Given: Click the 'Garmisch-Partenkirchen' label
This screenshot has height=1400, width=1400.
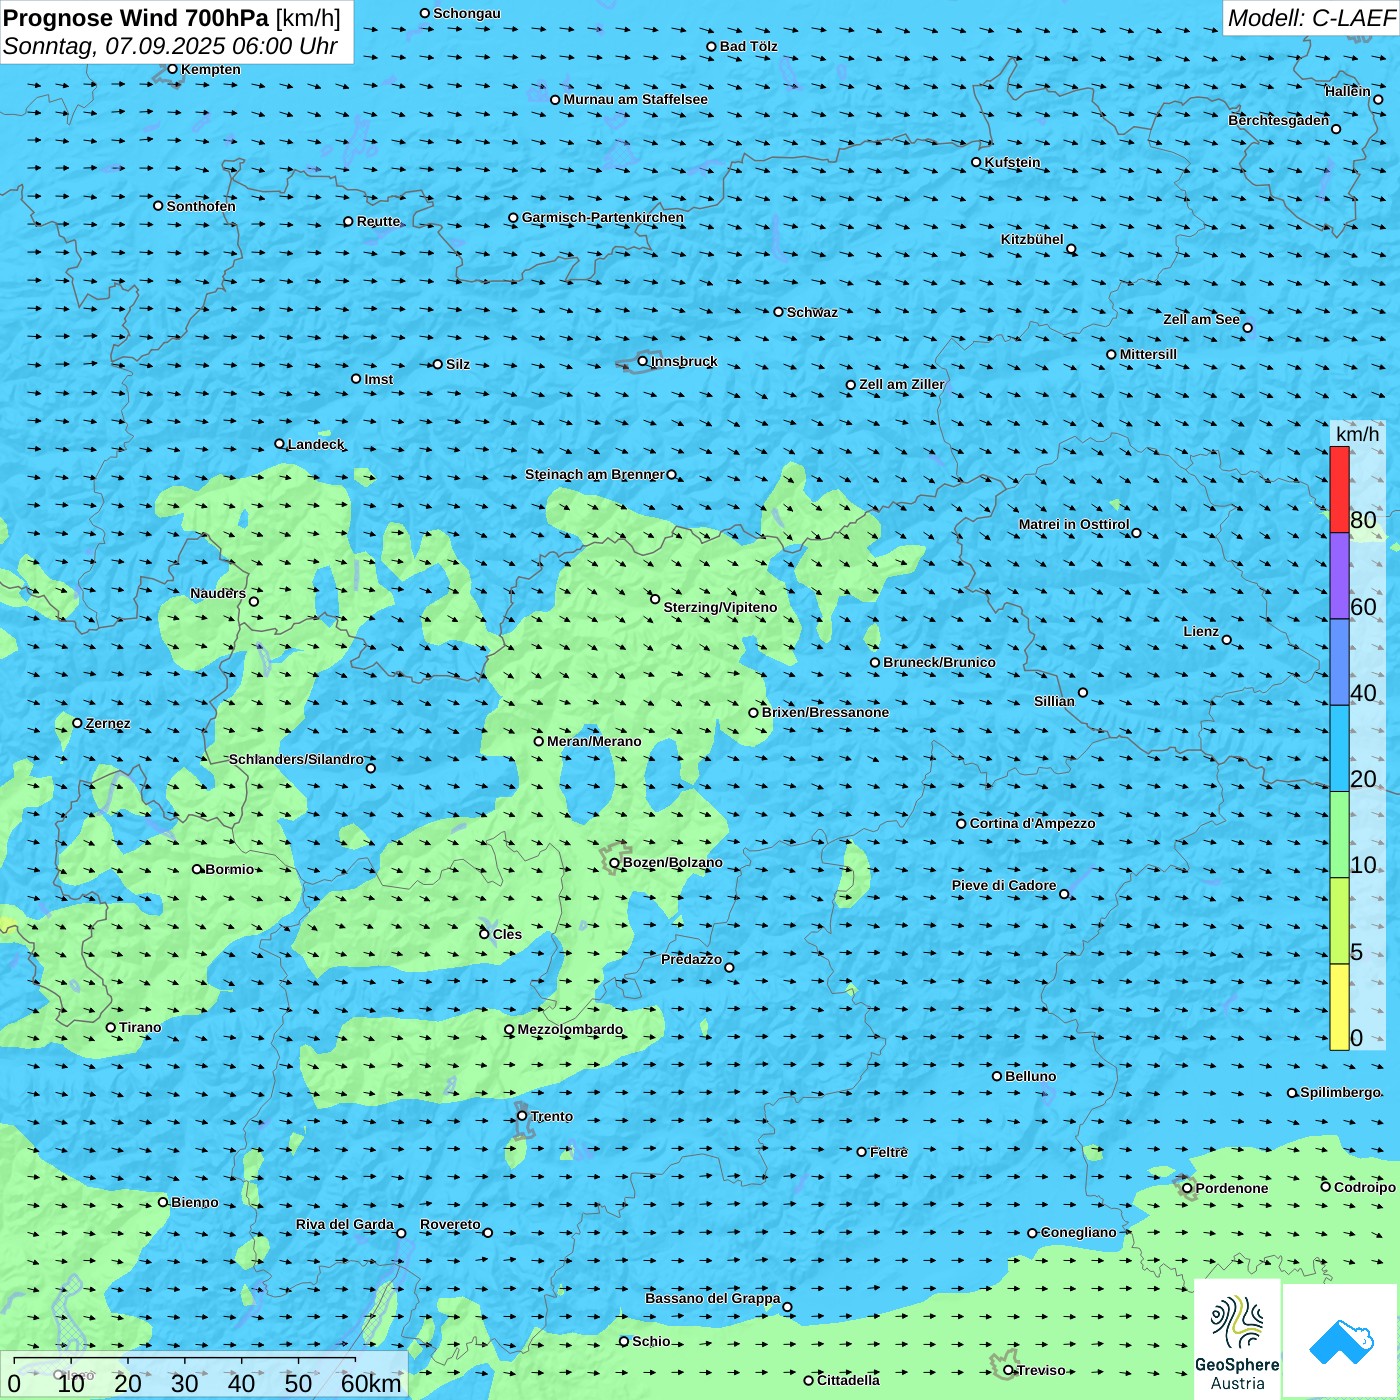Looking at the screenshot, I should tap(603, 217).
